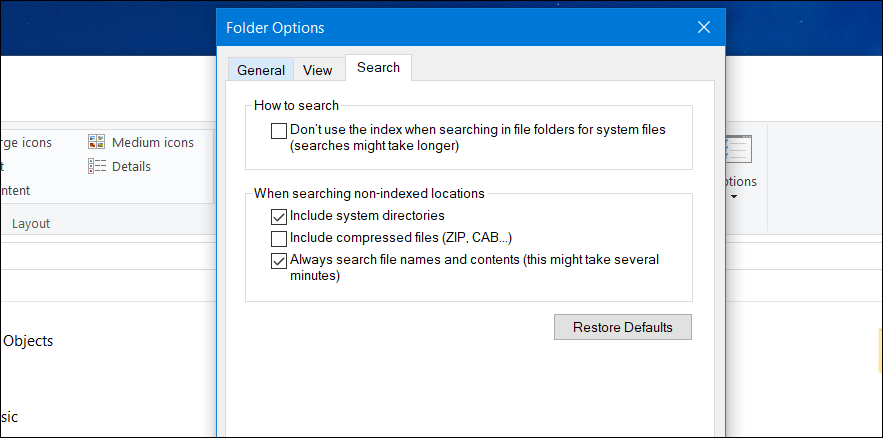Click the Details view icon

(x=97, y=166)
